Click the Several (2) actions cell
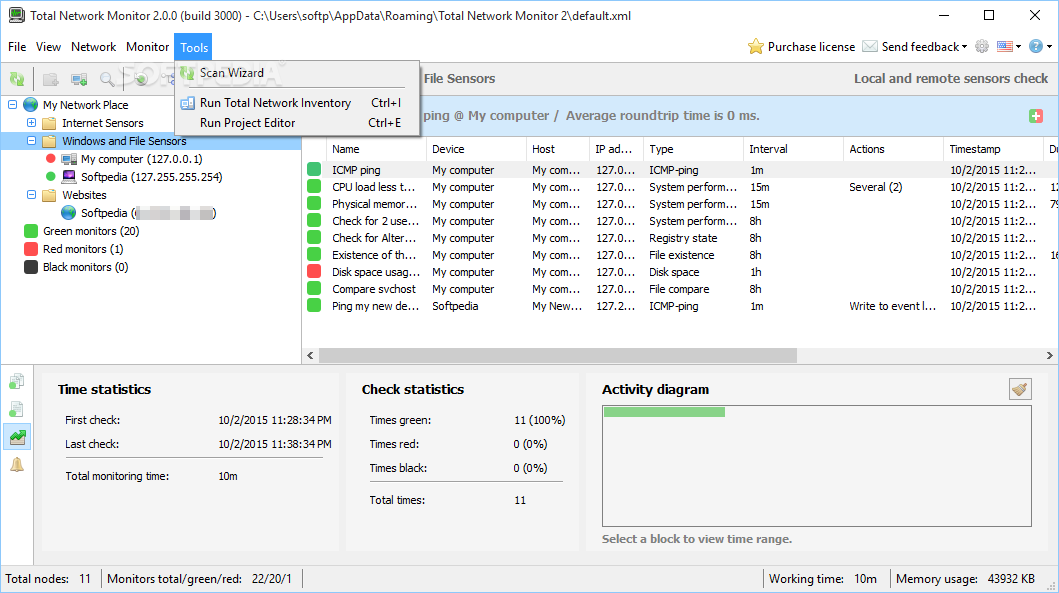The height and width of the screenshot is (593, 1059). [x=875, y=187]
